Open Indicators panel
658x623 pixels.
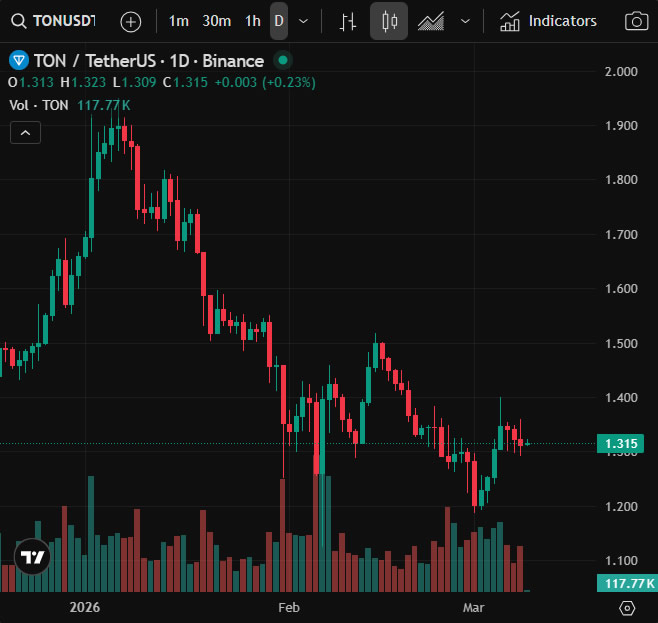click(548, 21)
